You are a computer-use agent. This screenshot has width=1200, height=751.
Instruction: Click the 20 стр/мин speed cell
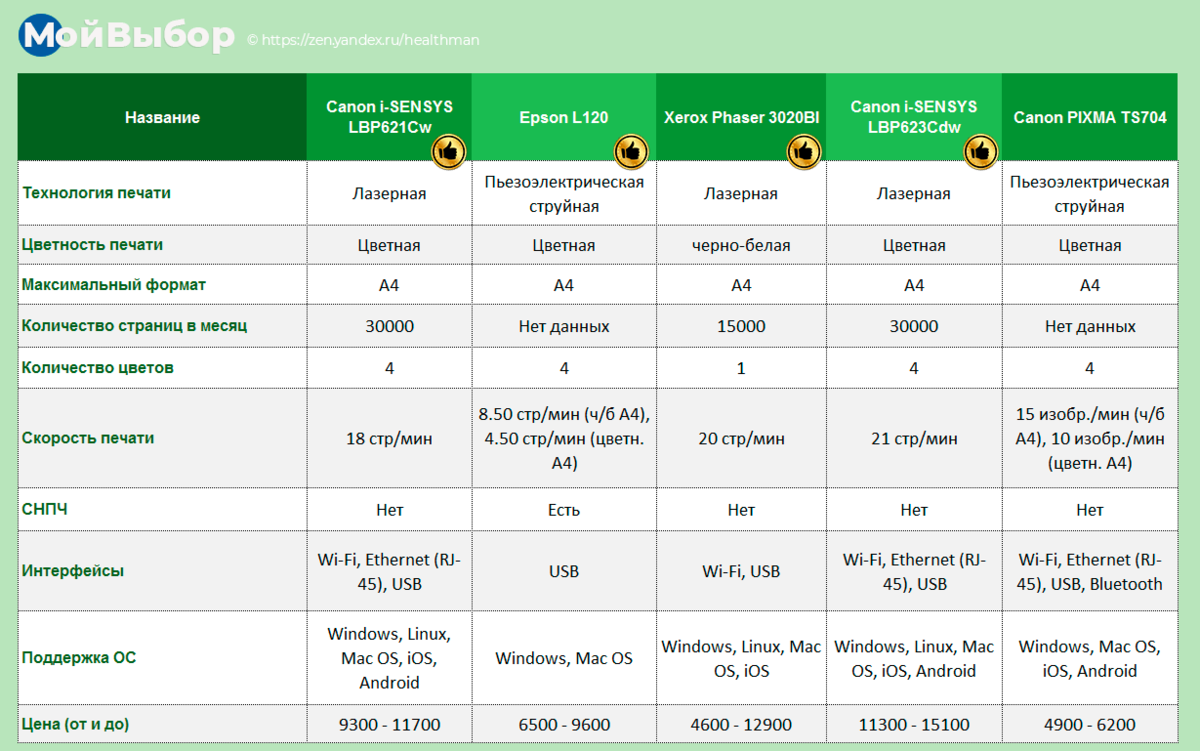click(x=741, y=438)
